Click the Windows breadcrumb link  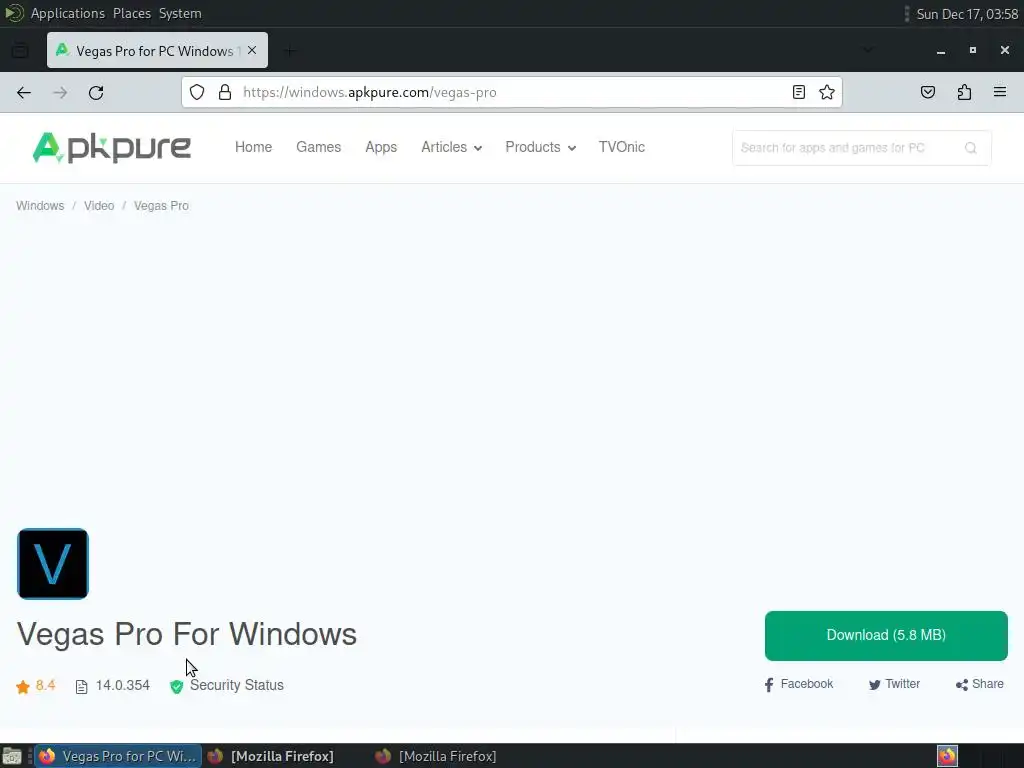[x=40, y=206]
